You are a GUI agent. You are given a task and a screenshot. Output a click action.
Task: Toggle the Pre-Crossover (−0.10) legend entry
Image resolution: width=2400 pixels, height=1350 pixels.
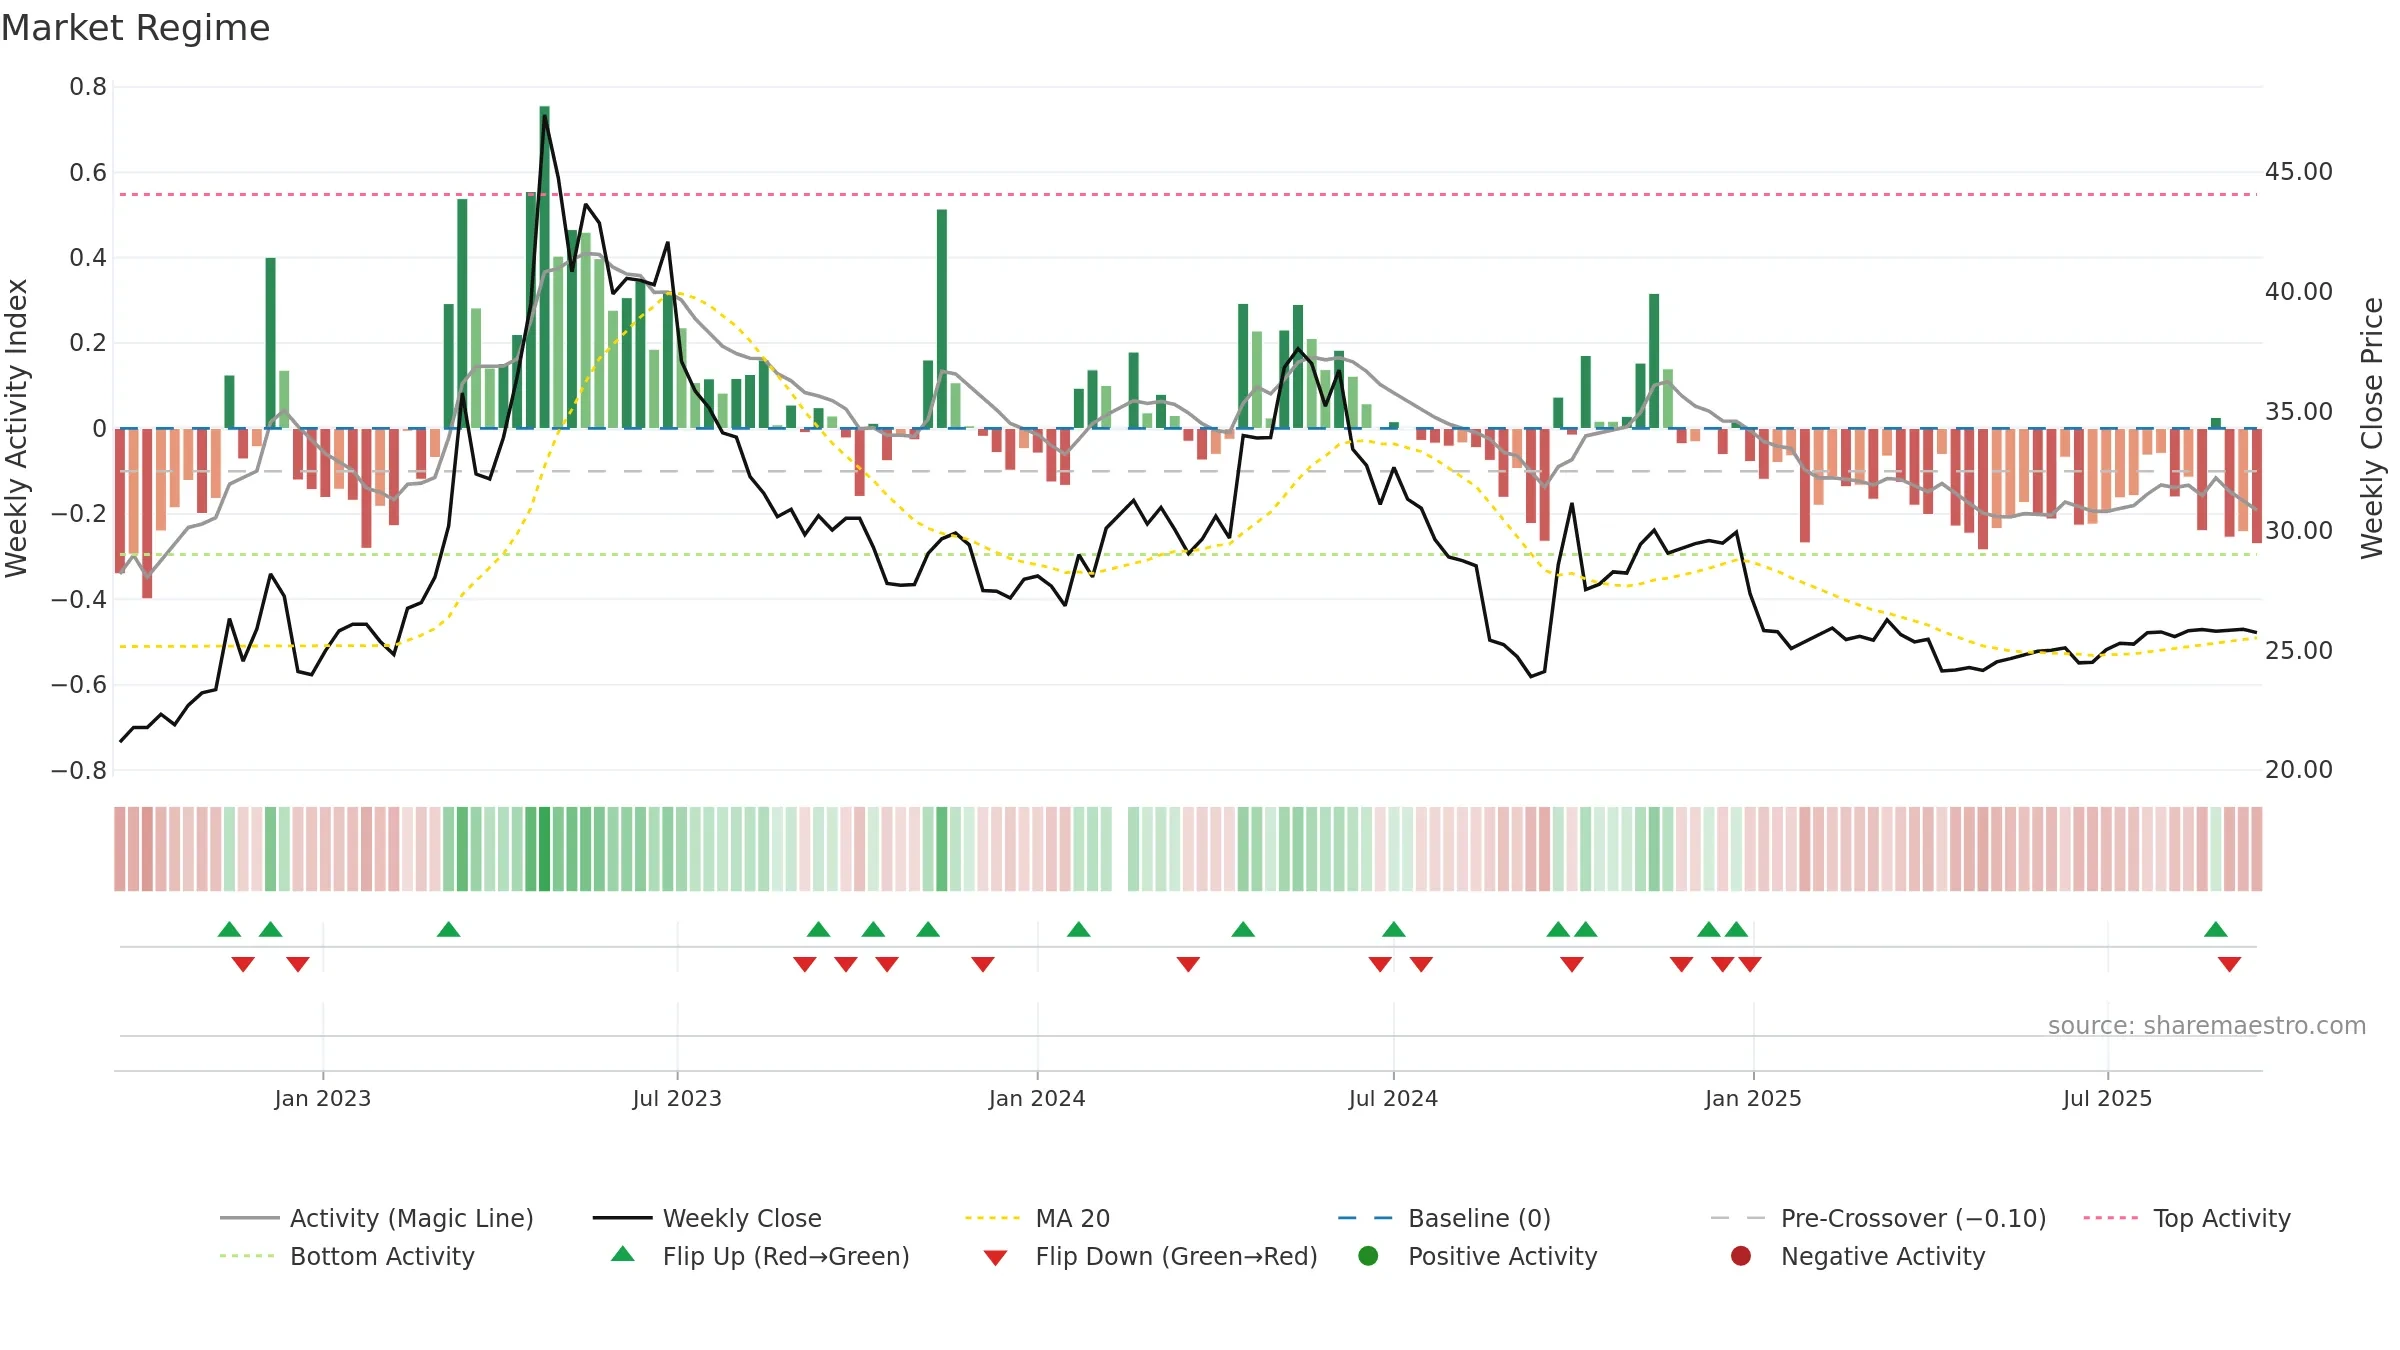[1878, 1218]
